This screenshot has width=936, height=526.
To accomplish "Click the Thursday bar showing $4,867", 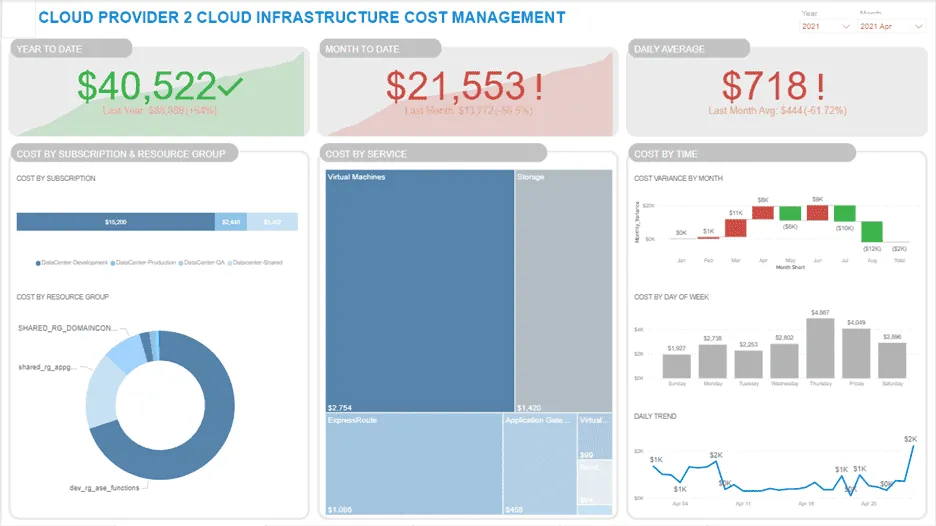I will click(820, 350).
